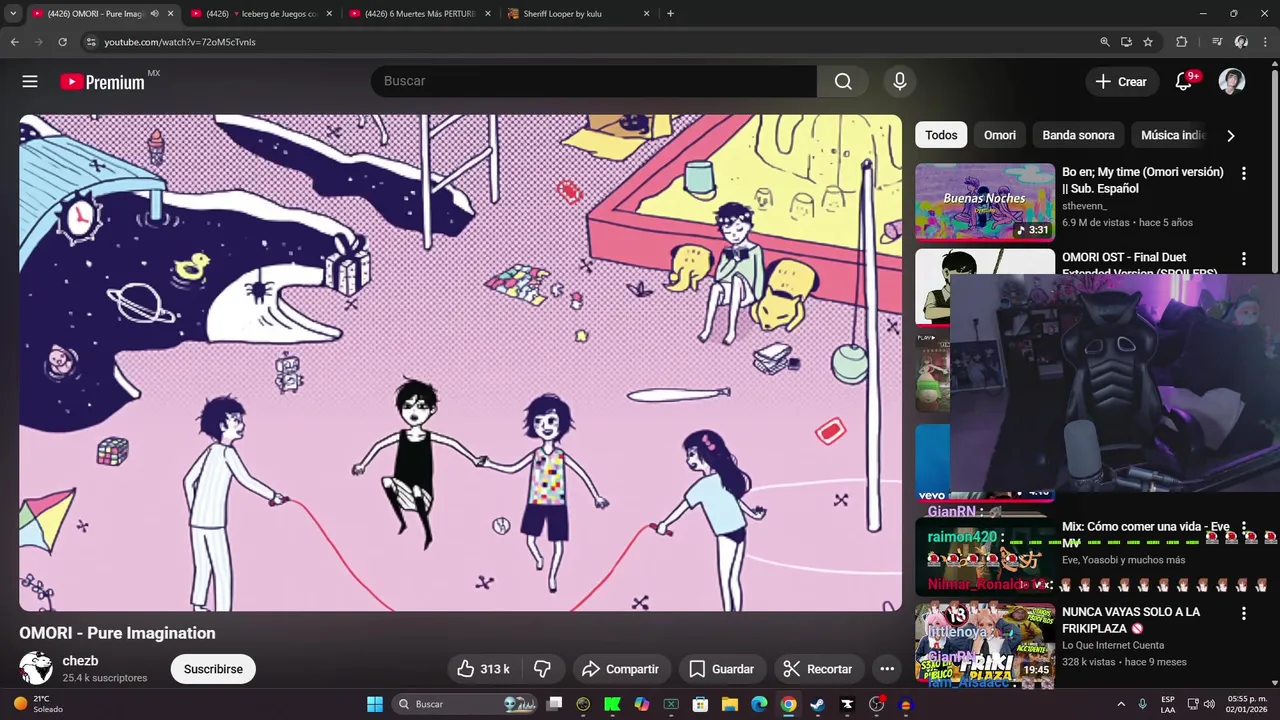Image resolution: width=1280 pixels, height=720 pixels.
Task: Open clock and date 05:55 p. m.
Action: point(1247,704)
